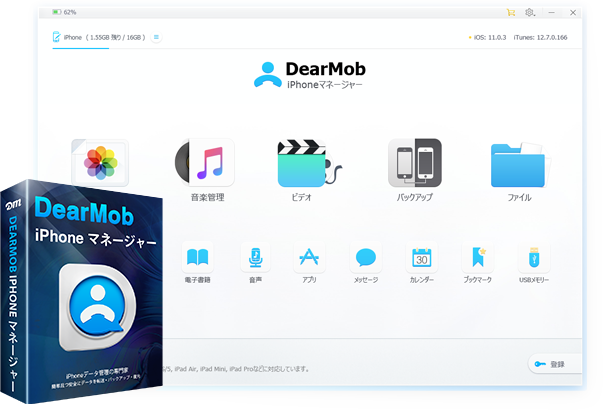Expand the device list menu button
The height and width of the screenshot is (410, 603).
[156, 37]
